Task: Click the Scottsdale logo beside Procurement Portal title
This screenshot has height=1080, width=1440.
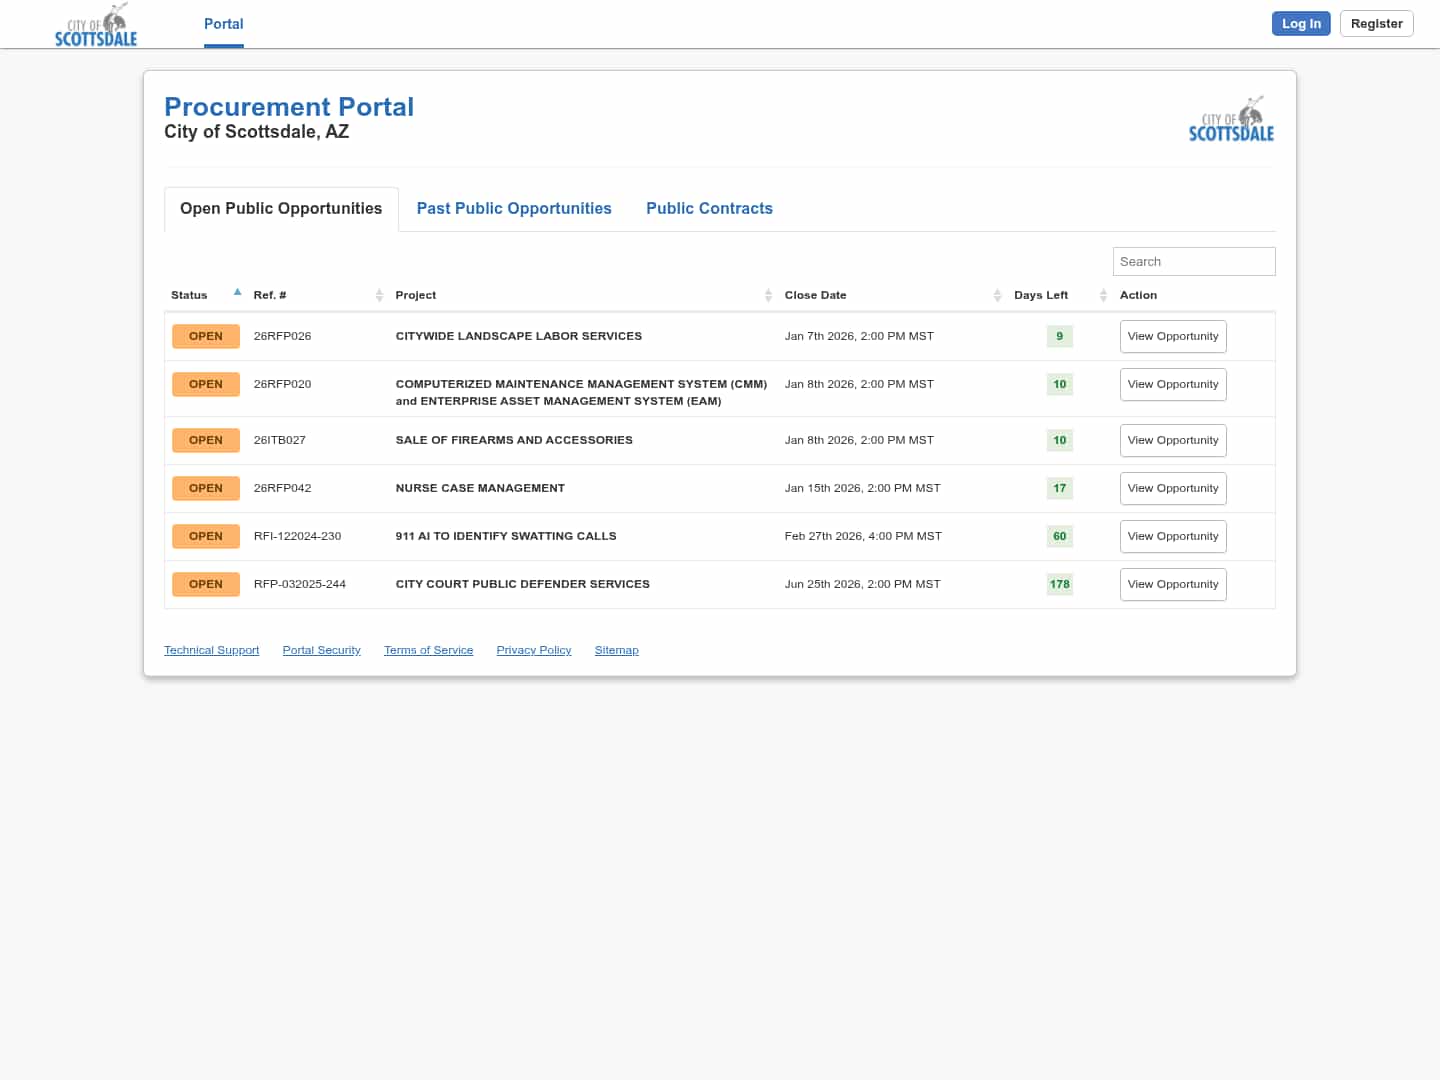Action: click(1231, 120)
